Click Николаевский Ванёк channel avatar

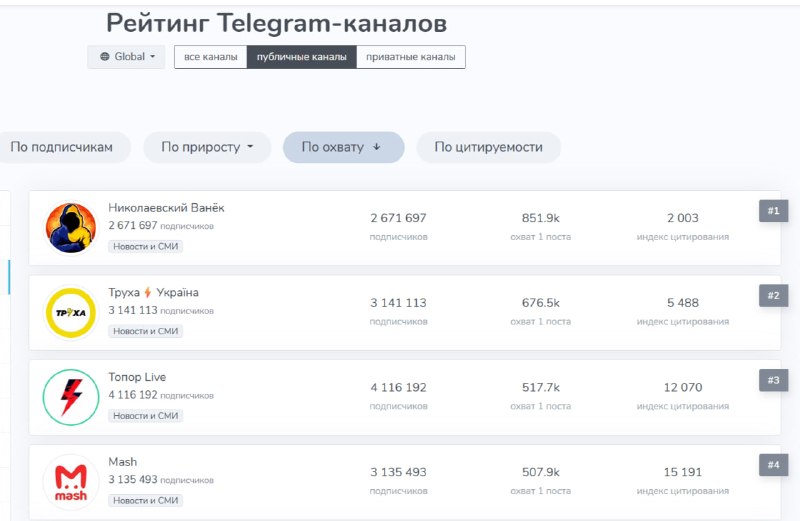point(71,228)
